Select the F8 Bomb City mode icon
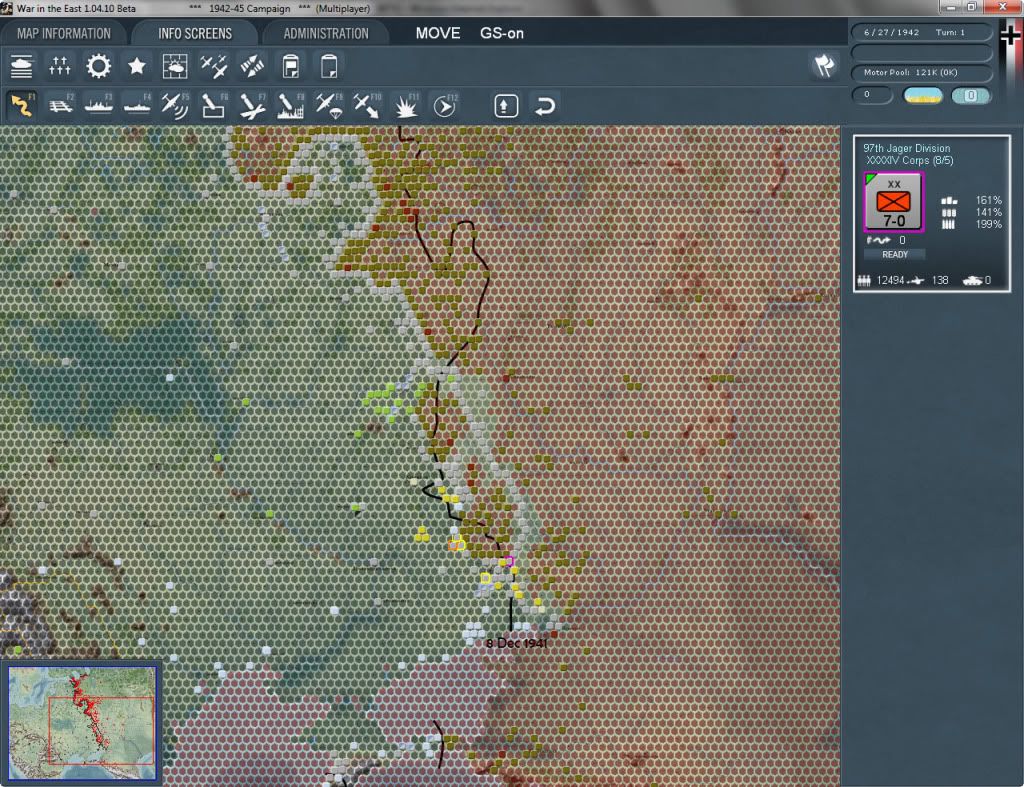The image size is (1024, 787). click(x=291, y=105)
